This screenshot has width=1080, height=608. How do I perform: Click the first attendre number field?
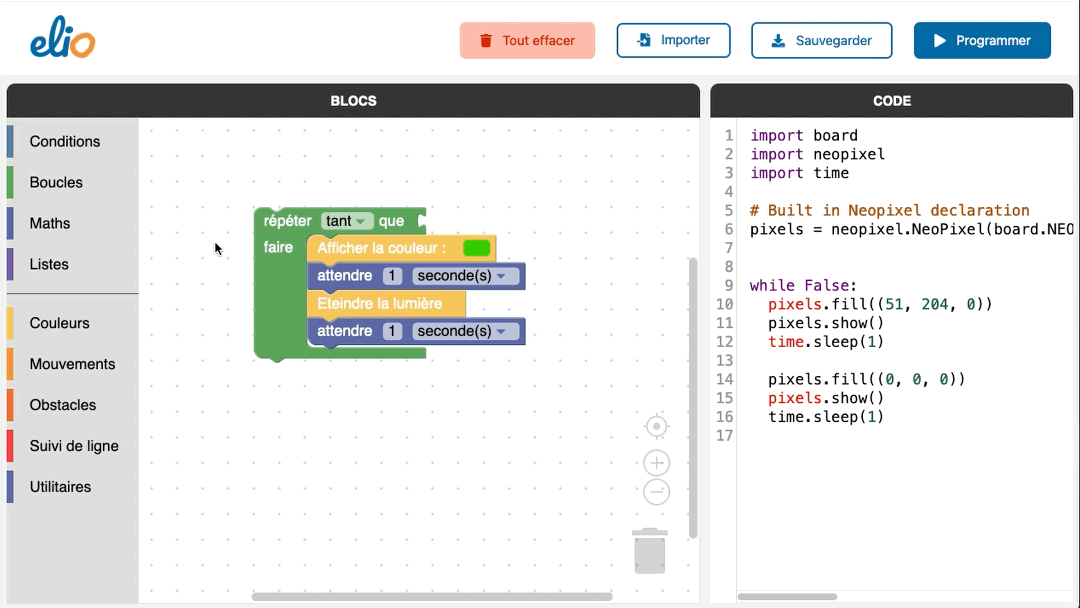393,276
